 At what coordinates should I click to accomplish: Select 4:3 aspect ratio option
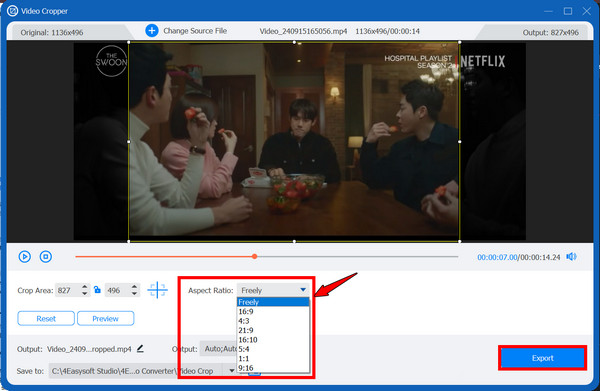pos(273,321)
